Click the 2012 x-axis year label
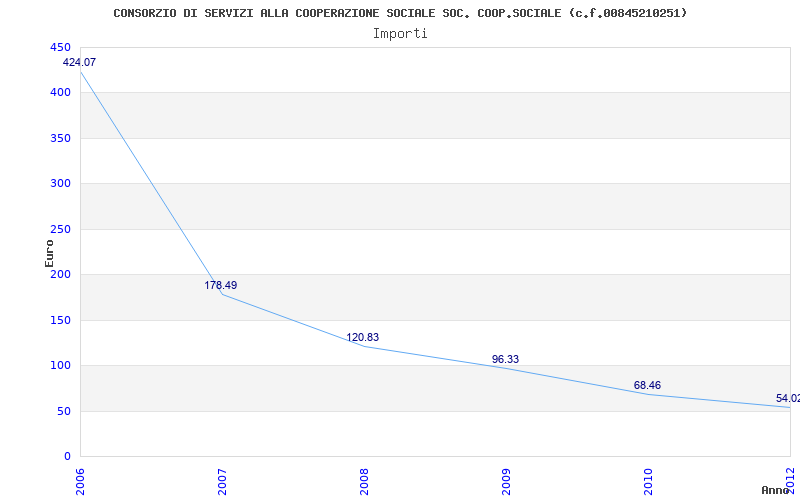 pos(790,481)
